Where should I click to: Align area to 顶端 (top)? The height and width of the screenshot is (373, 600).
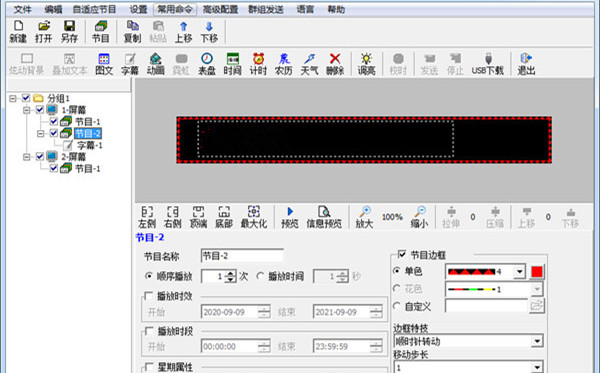click(x=198, y=217)
